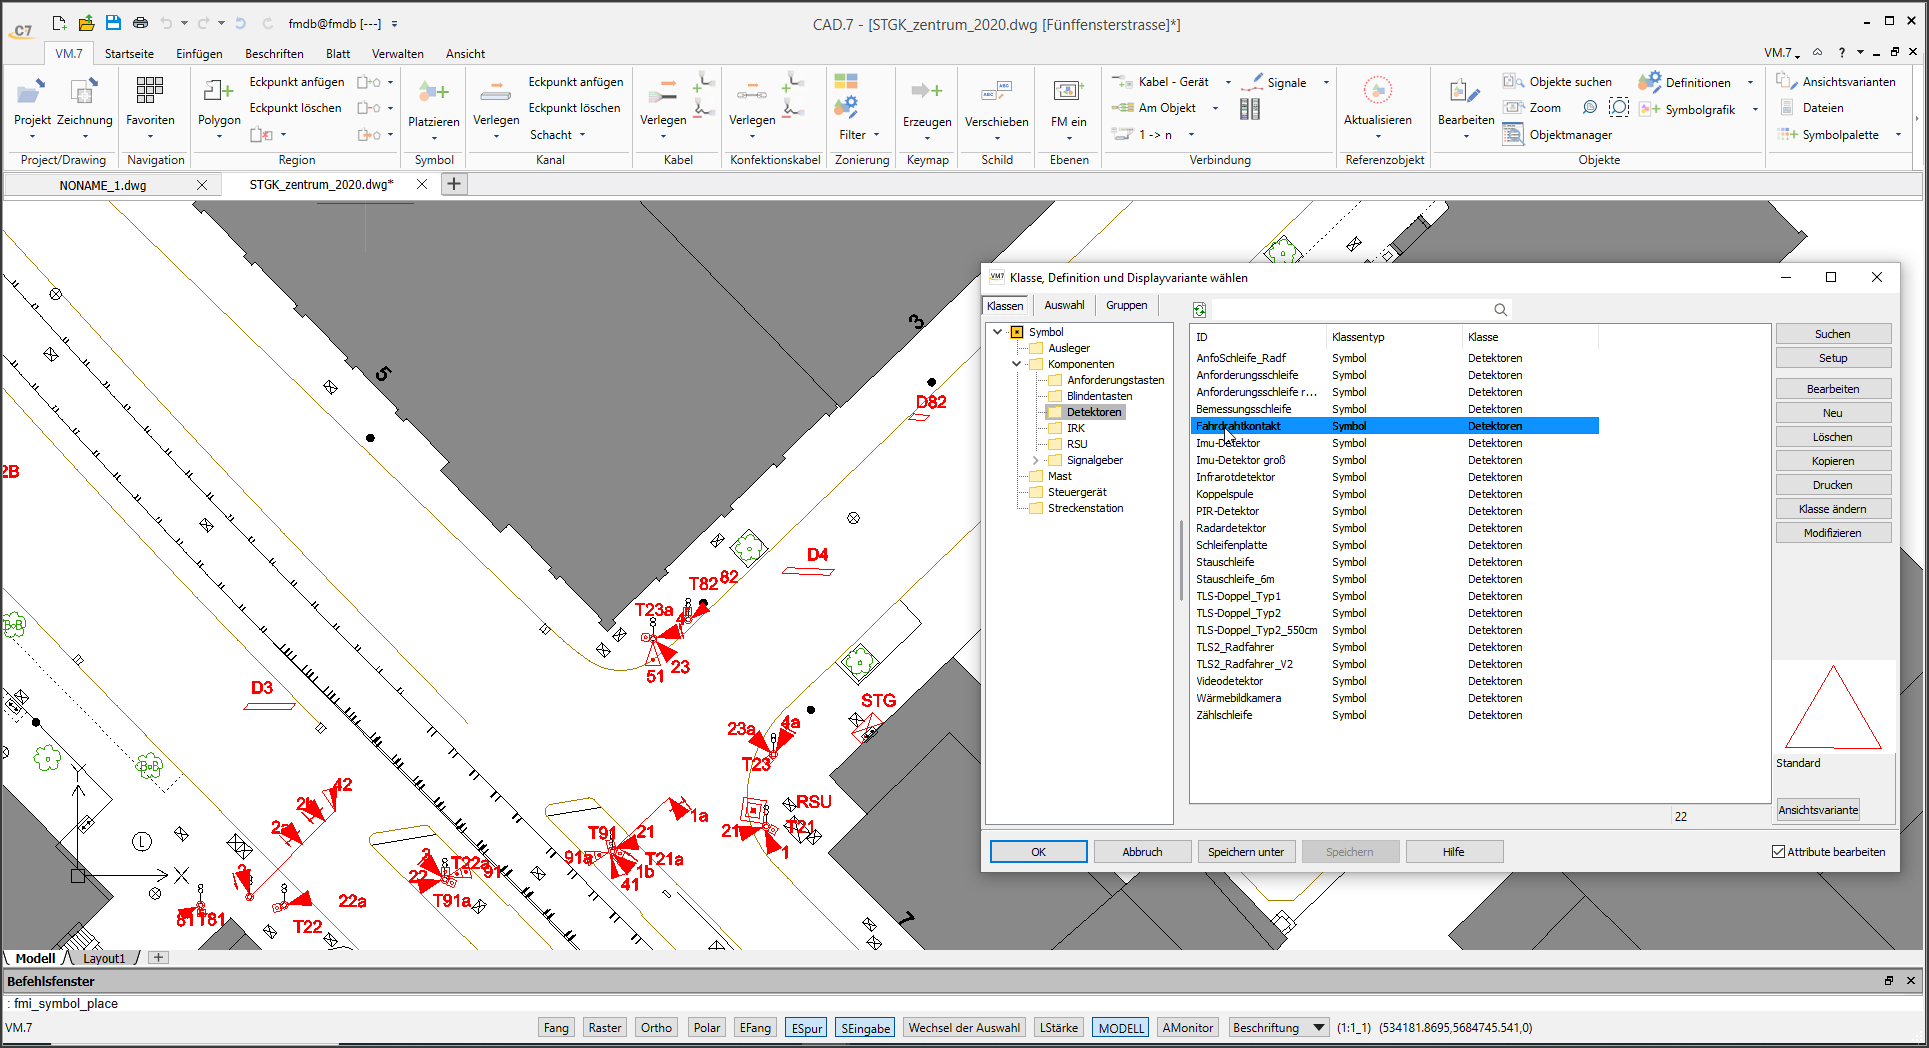
Task: Click the Kabel - Gerät connection tool
Action: pos(1162,82)
